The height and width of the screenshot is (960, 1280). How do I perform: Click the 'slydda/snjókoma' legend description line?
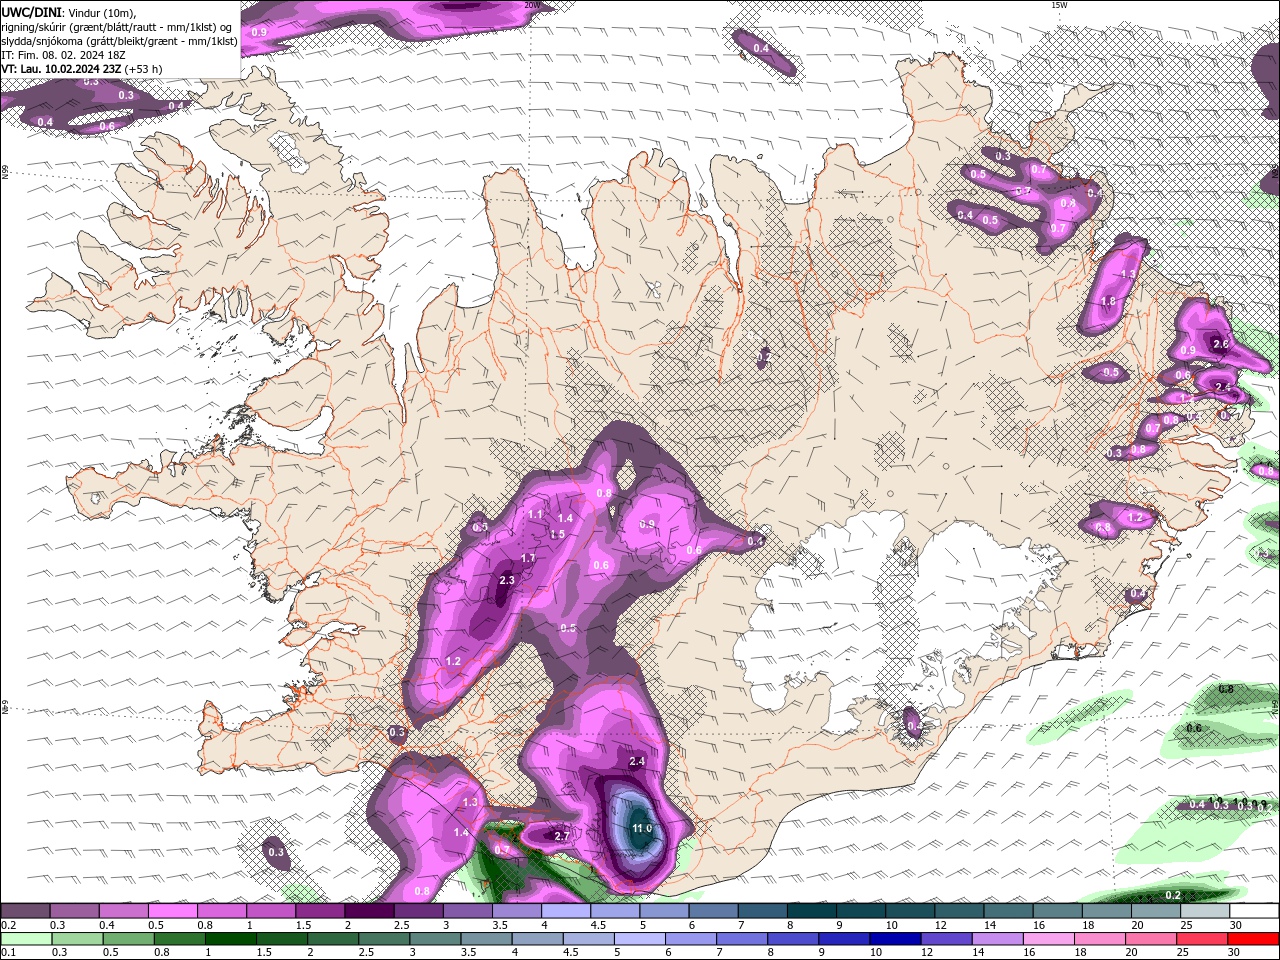tap(119, 41)
